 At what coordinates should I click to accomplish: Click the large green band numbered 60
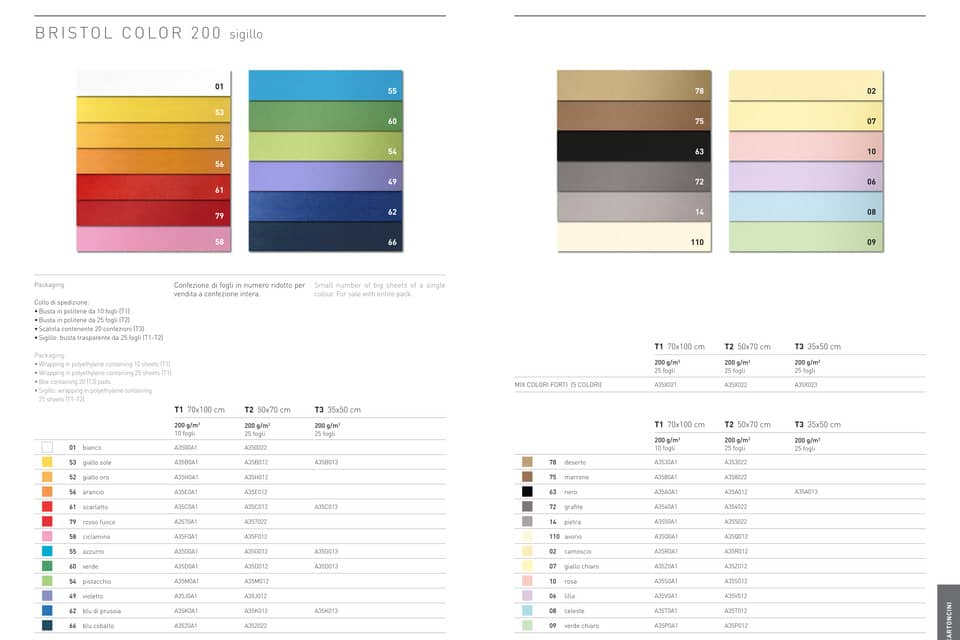[x=326, y=116]
